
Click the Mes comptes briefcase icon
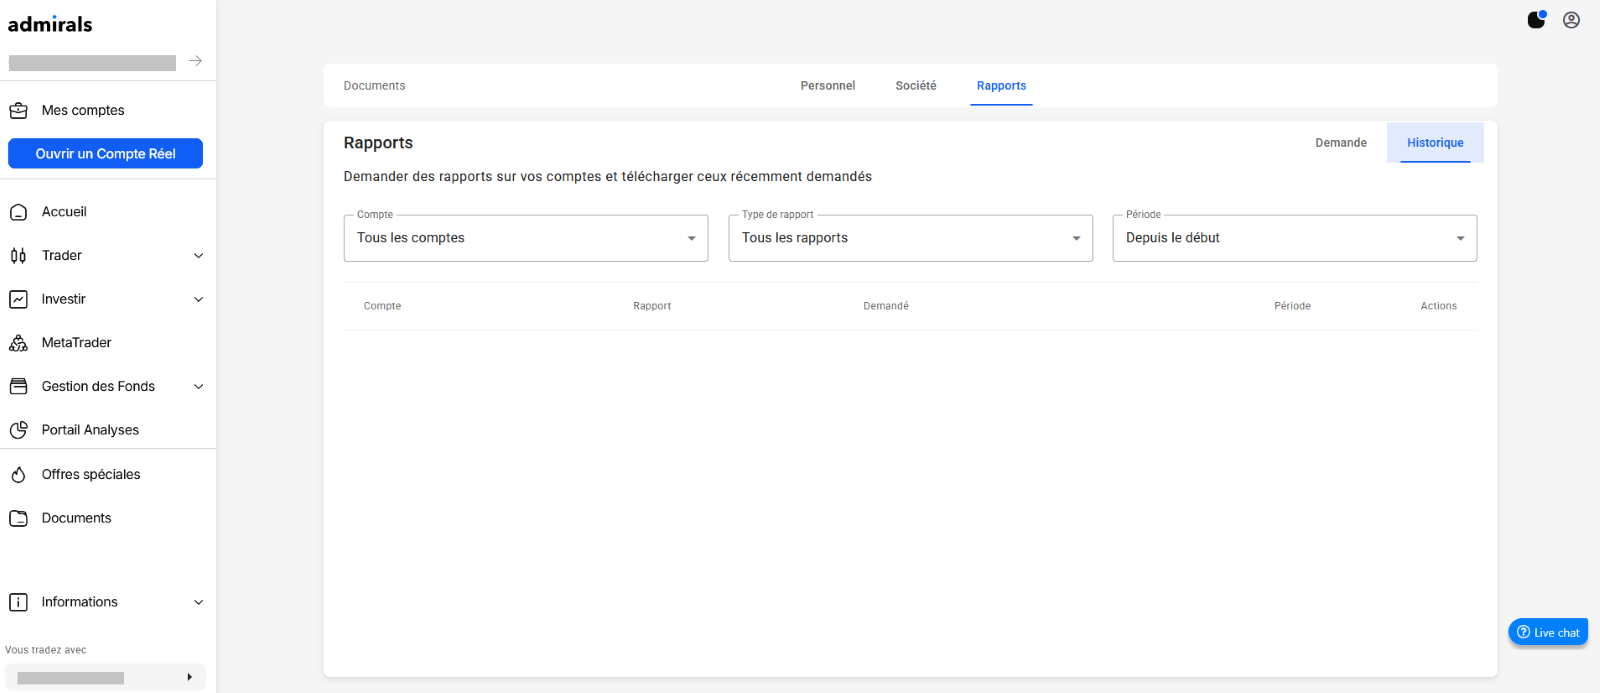click(18, 110)
